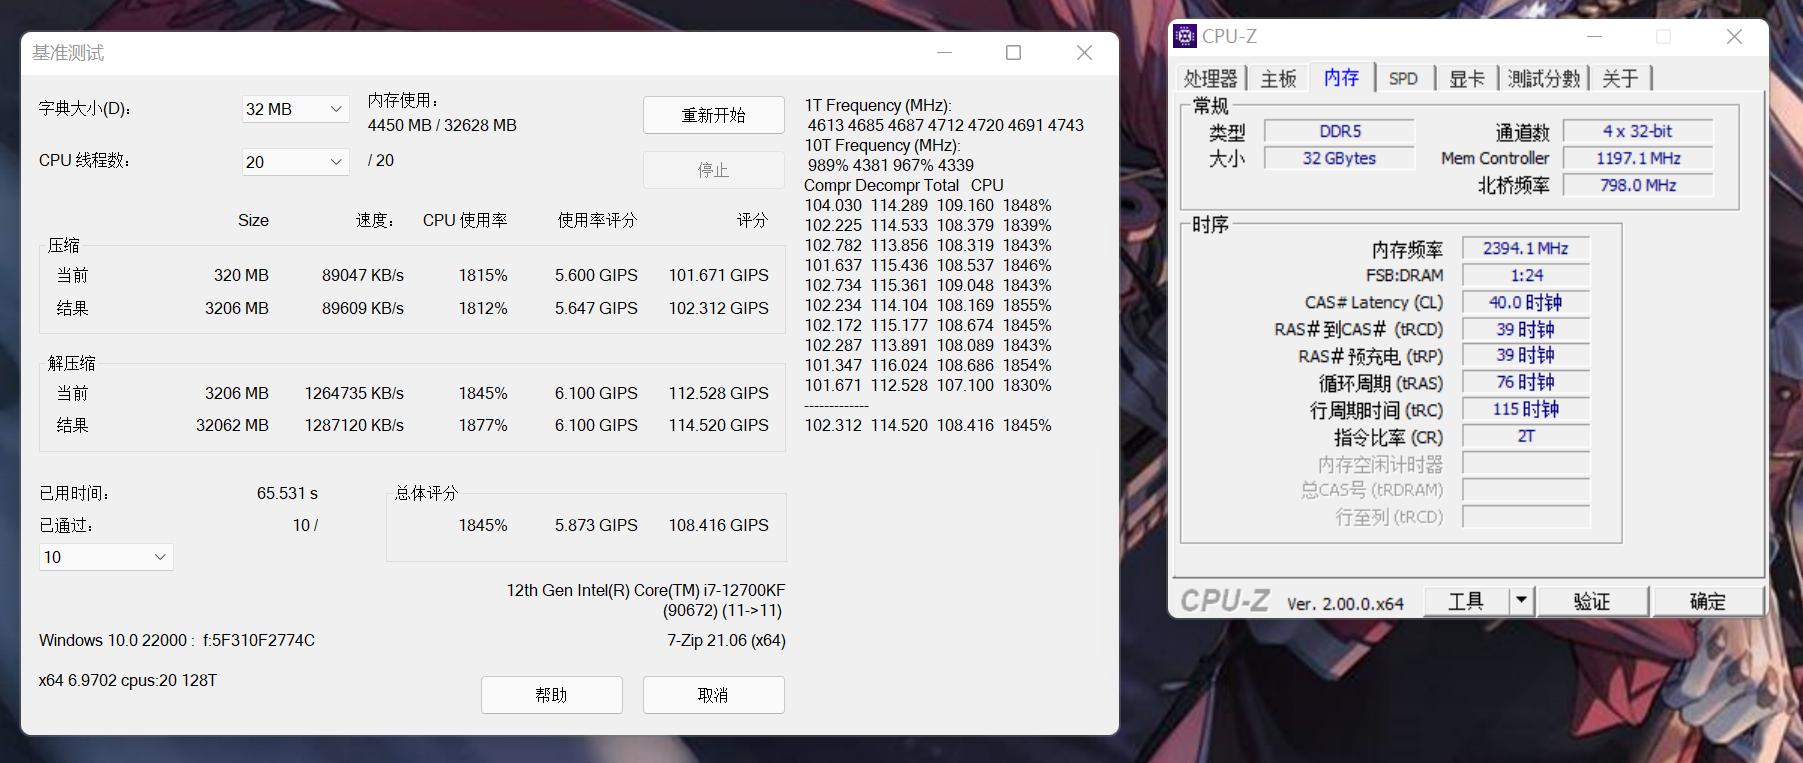The width and height of the screenshot is (1803, 763).
Task: Open the CPU-Z 工具 dropdown arrow
Action: coord(1521,601)
